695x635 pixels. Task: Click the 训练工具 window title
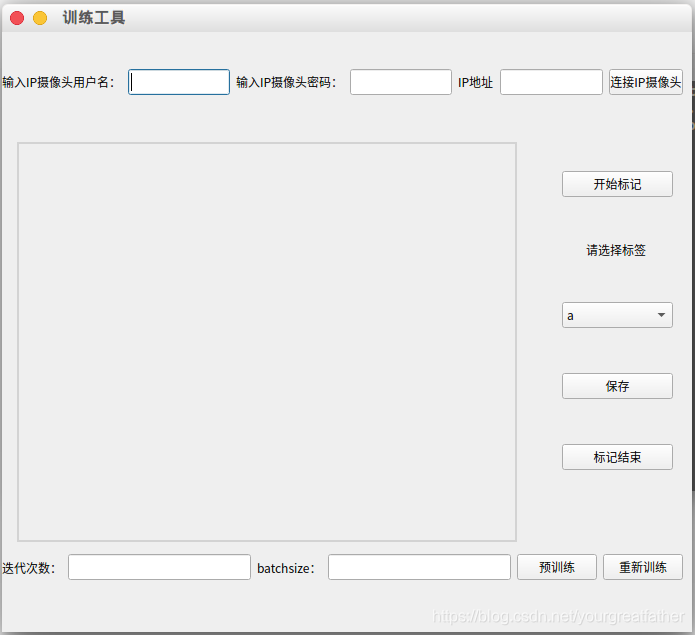click(x=94, y=18)
